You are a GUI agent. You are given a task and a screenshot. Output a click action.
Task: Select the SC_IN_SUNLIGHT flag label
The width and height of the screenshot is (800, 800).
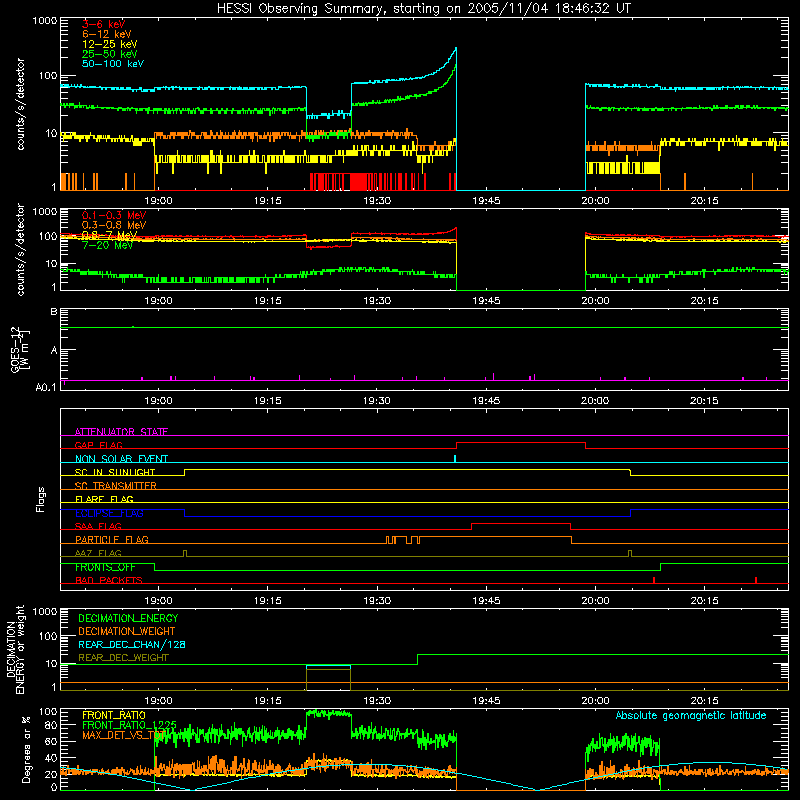[115, 472]
